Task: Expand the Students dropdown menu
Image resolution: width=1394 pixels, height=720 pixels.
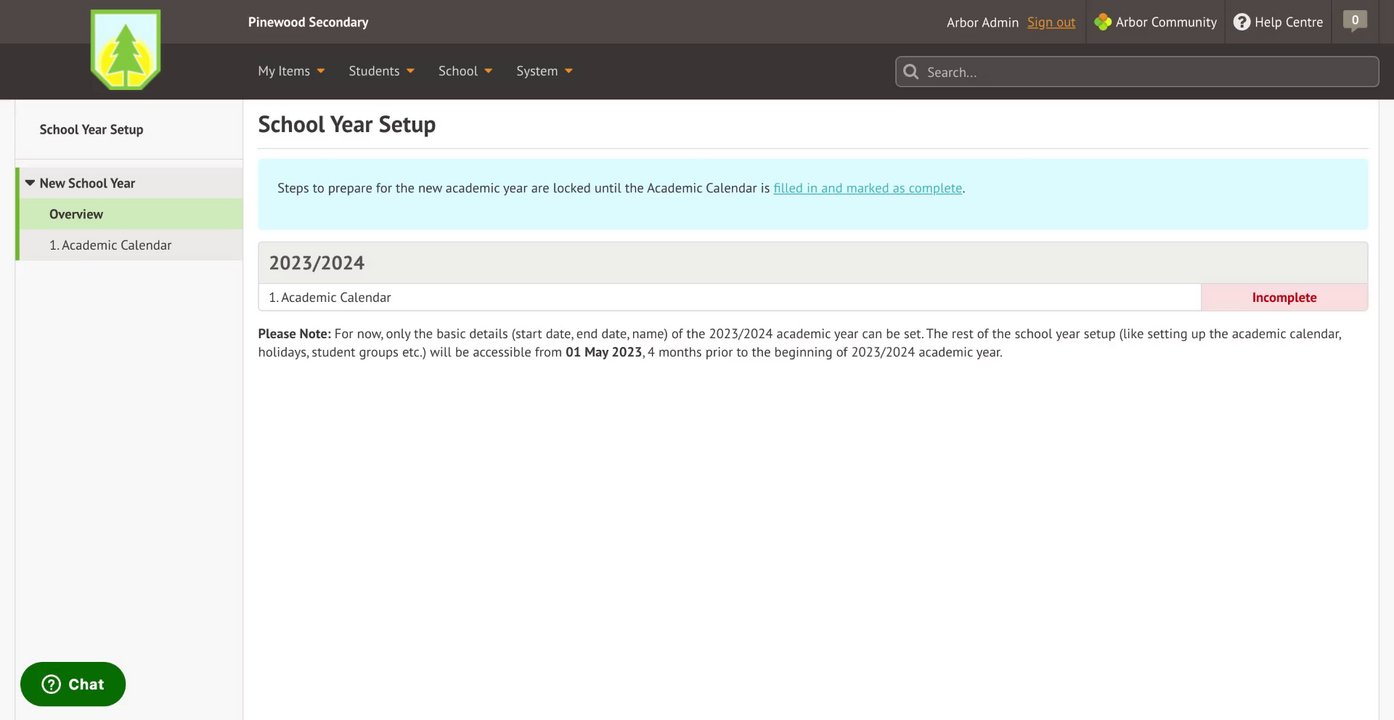Action: (381, 71)
